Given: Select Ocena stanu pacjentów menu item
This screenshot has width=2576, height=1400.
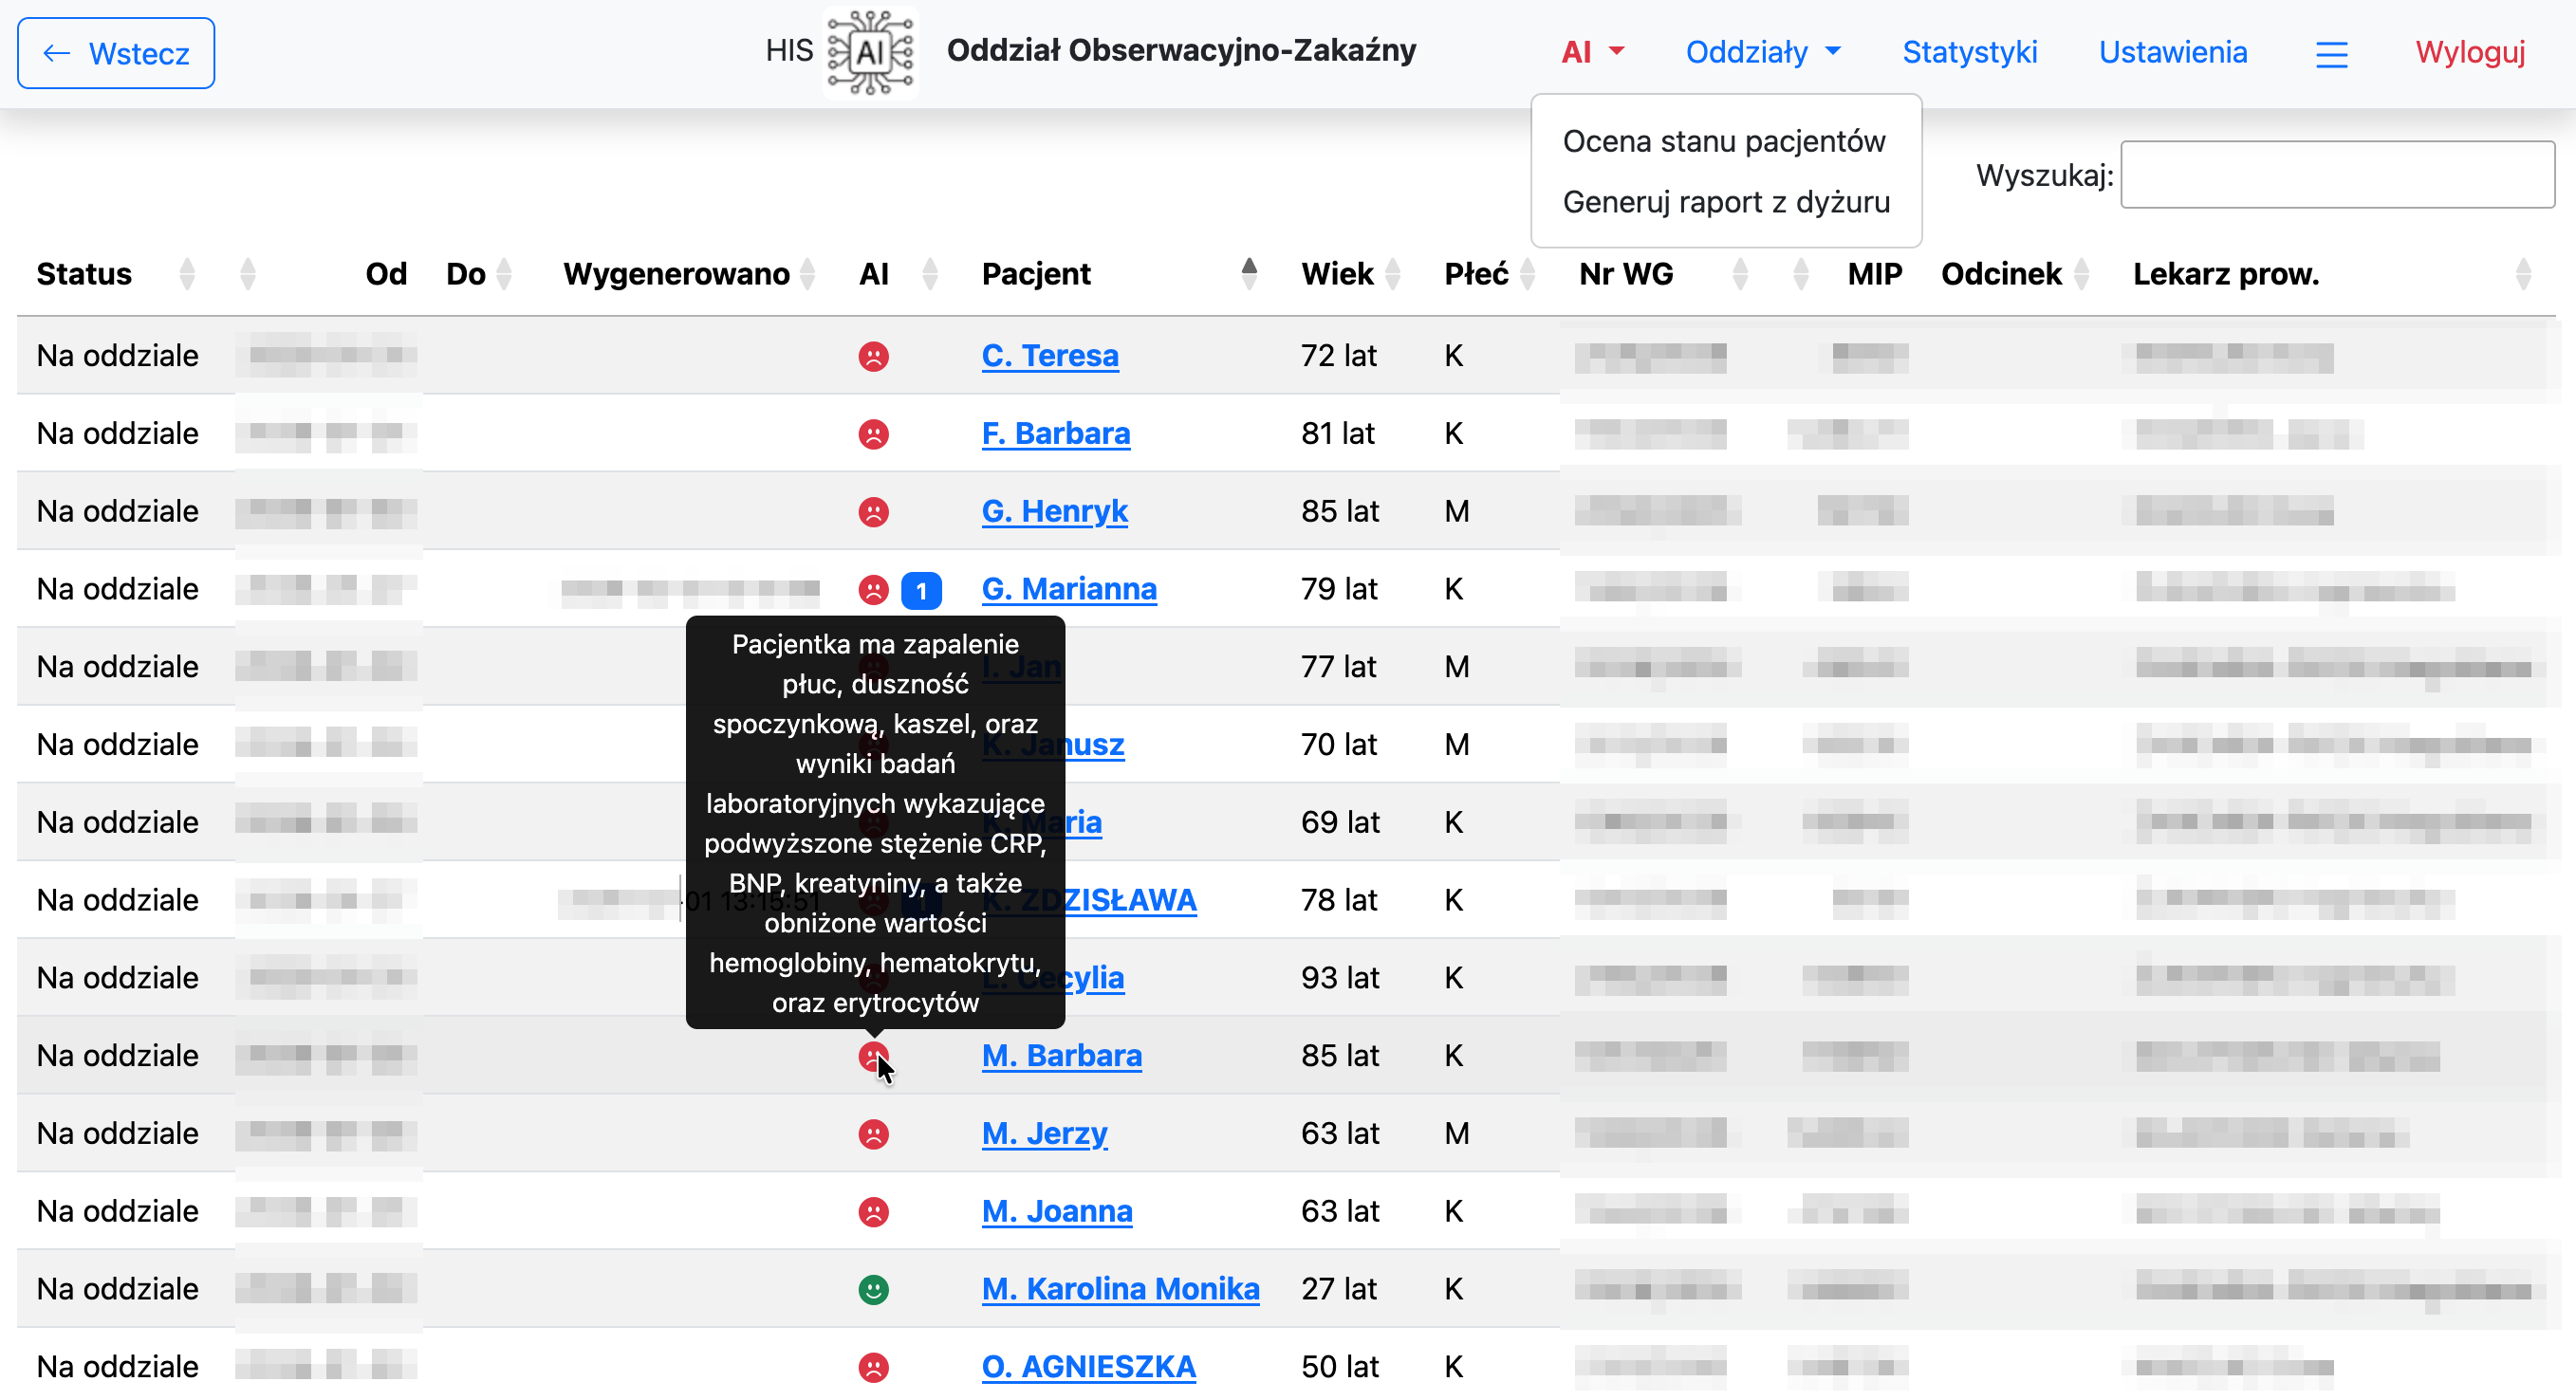Looking at the screenshot, I should tap(1723, 141).
